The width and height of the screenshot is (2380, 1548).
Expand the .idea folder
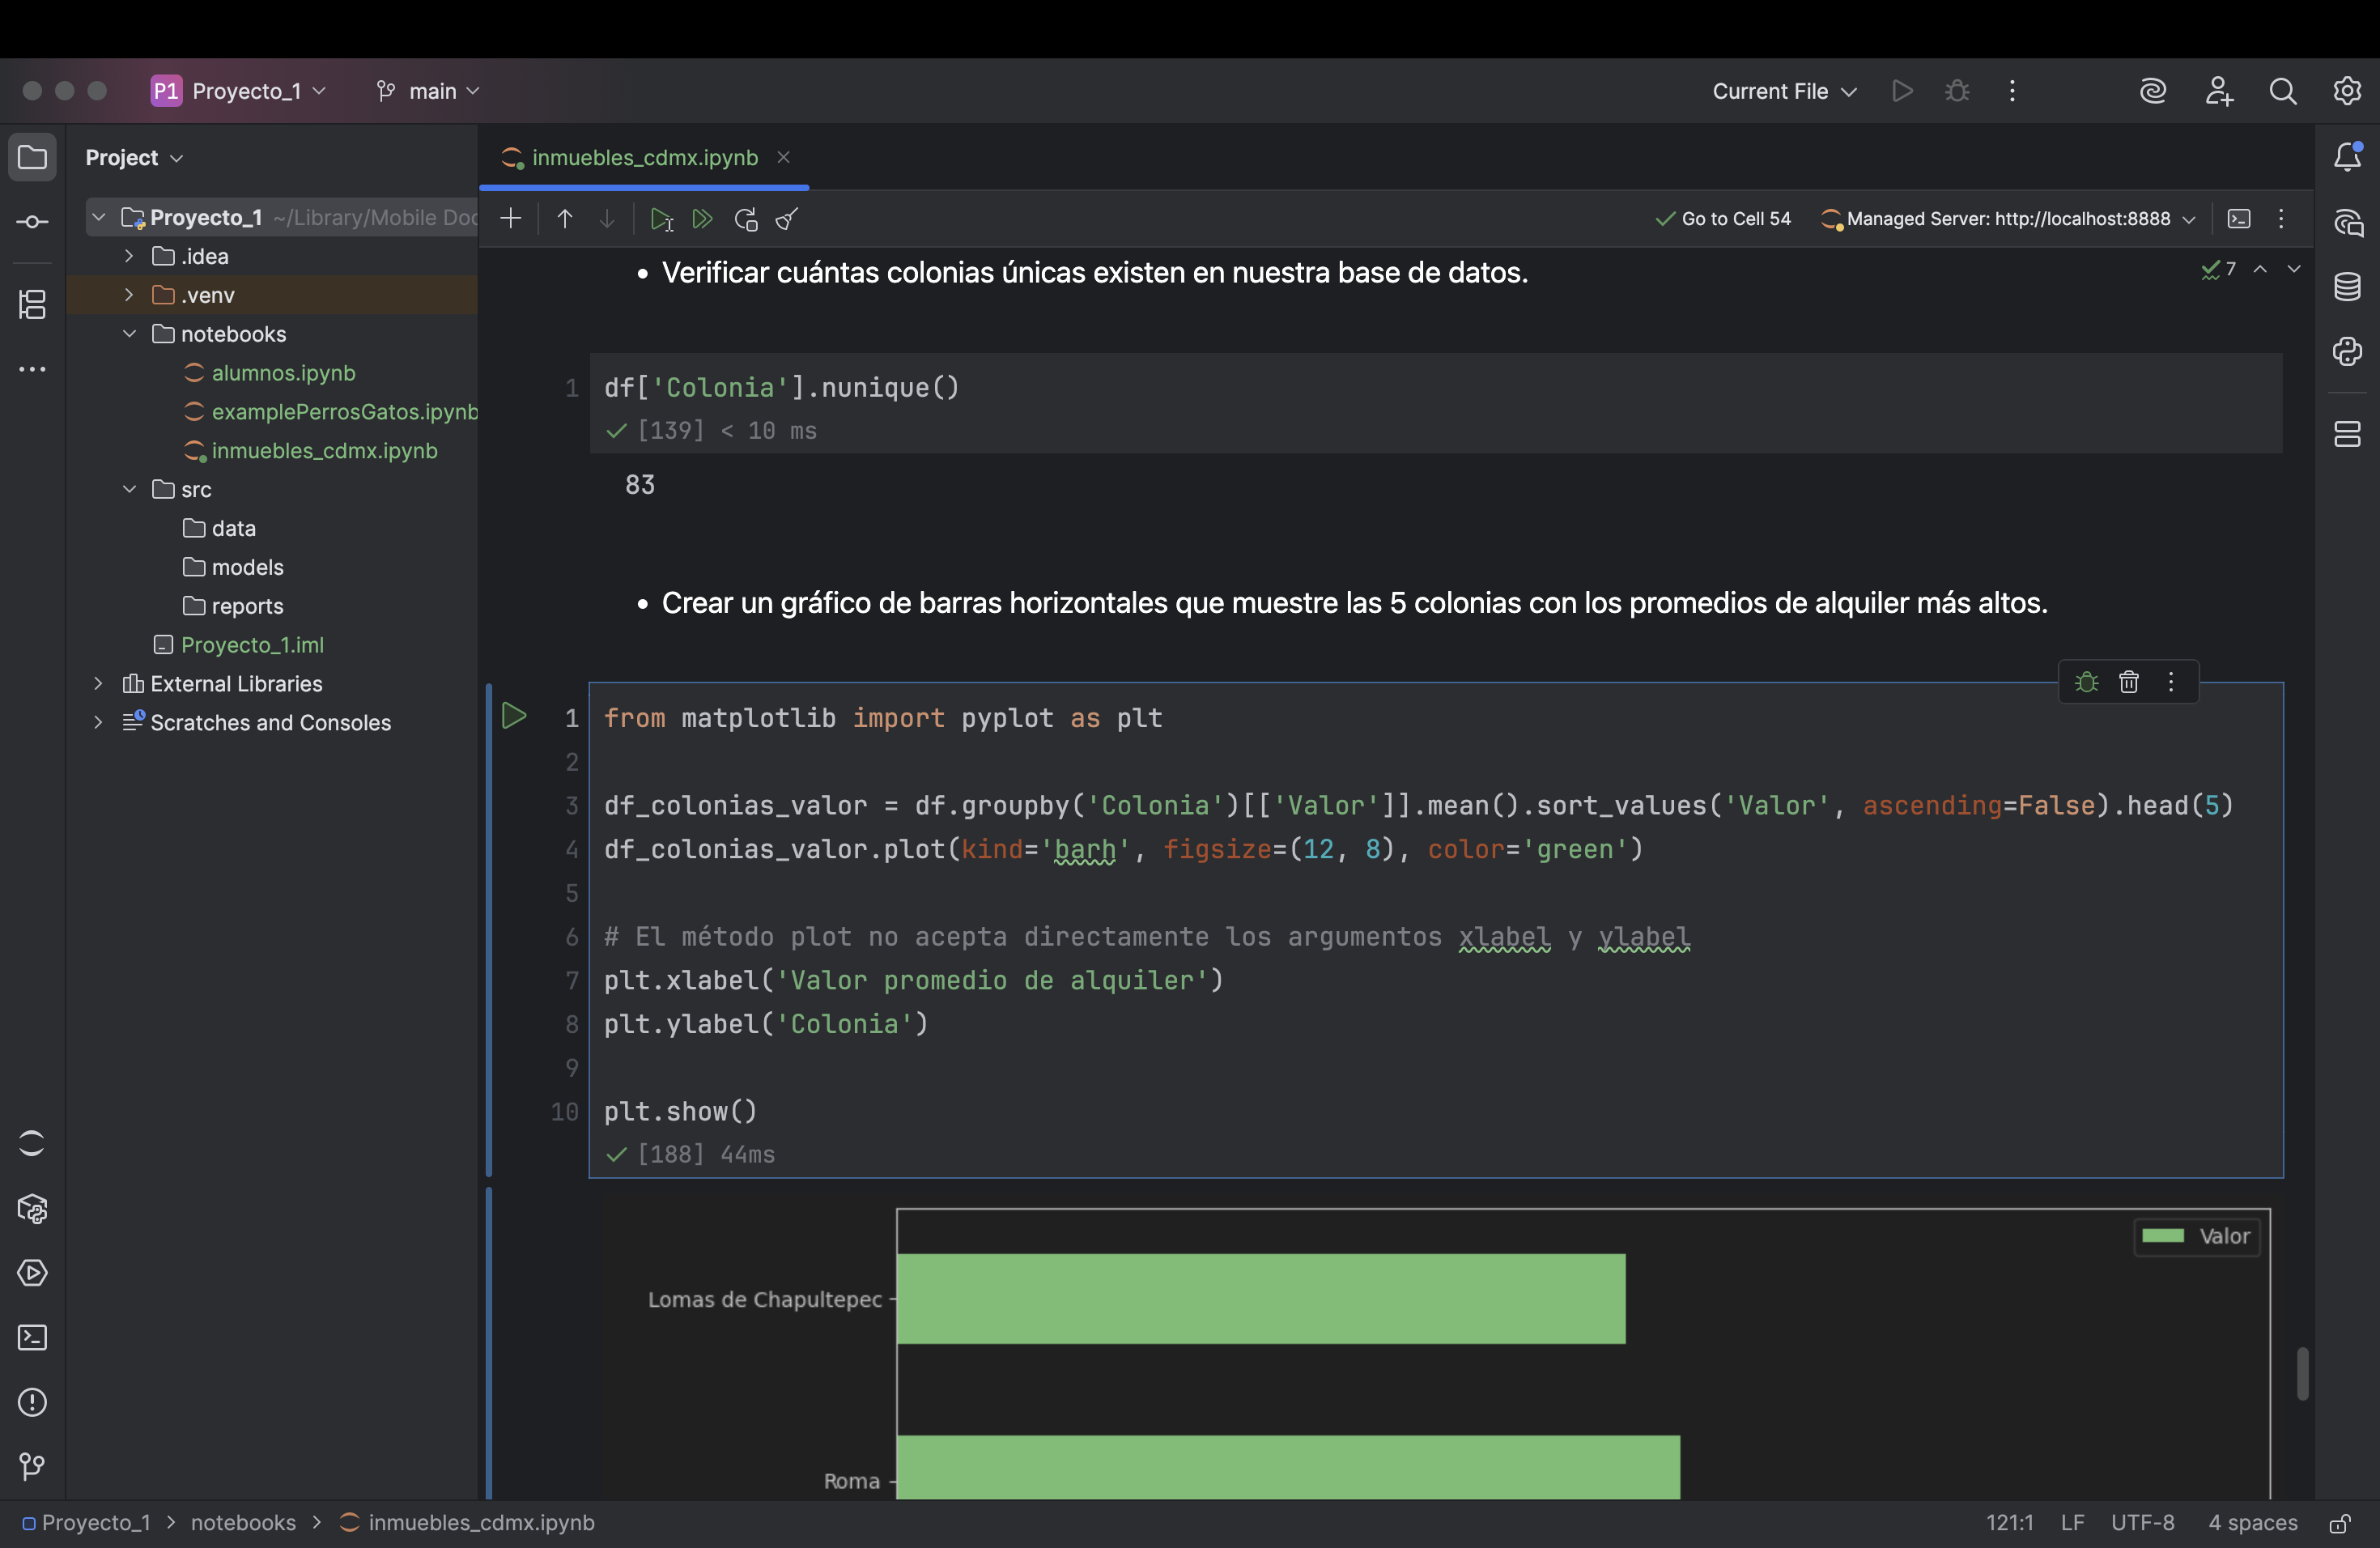click(x=129, y=256)
